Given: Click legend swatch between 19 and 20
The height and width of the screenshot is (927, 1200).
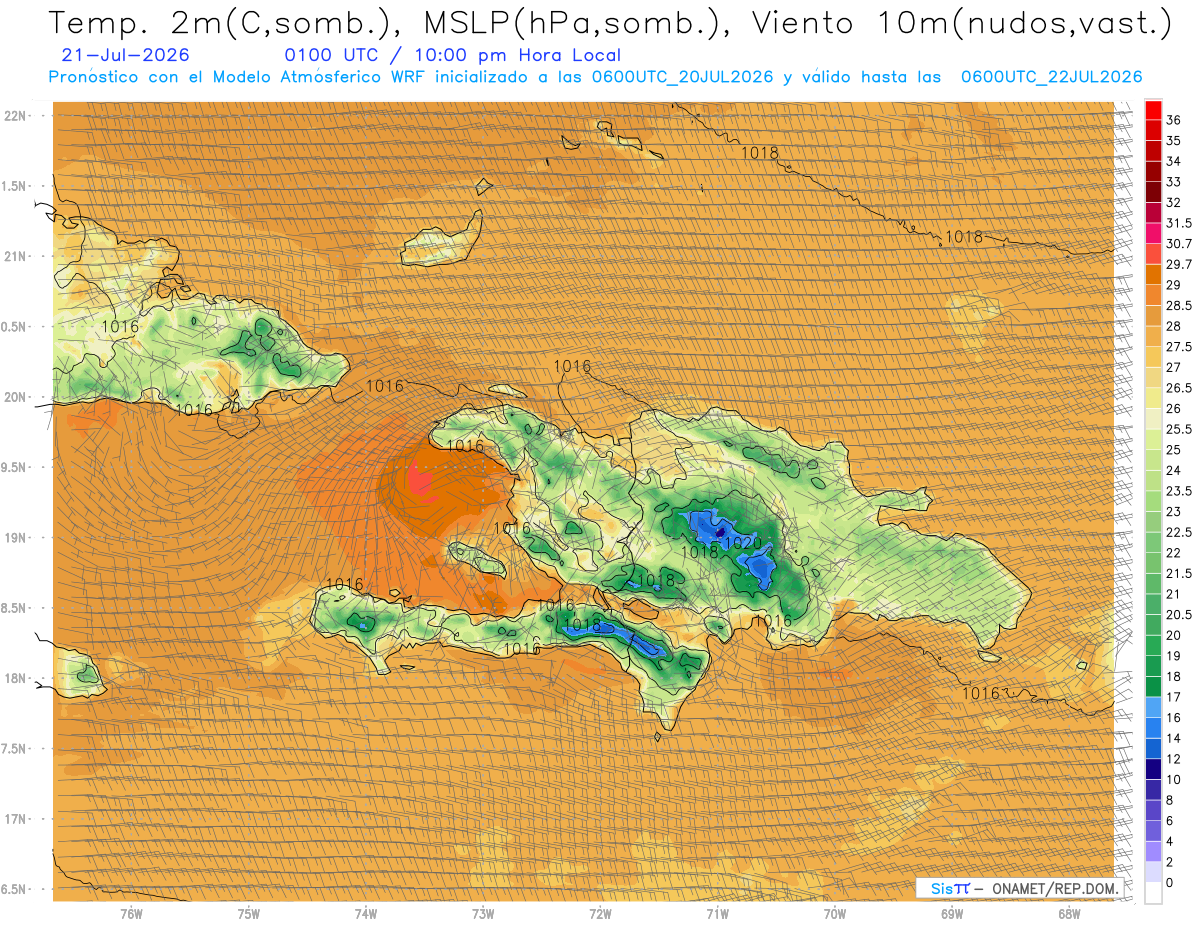Looking at the screenshot, I should click(1153, 645).
